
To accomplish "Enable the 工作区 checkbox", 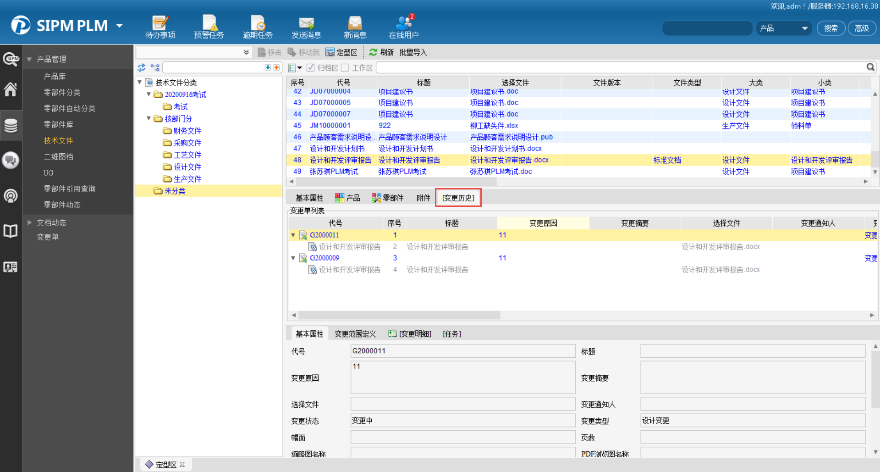I will (346, 67).
